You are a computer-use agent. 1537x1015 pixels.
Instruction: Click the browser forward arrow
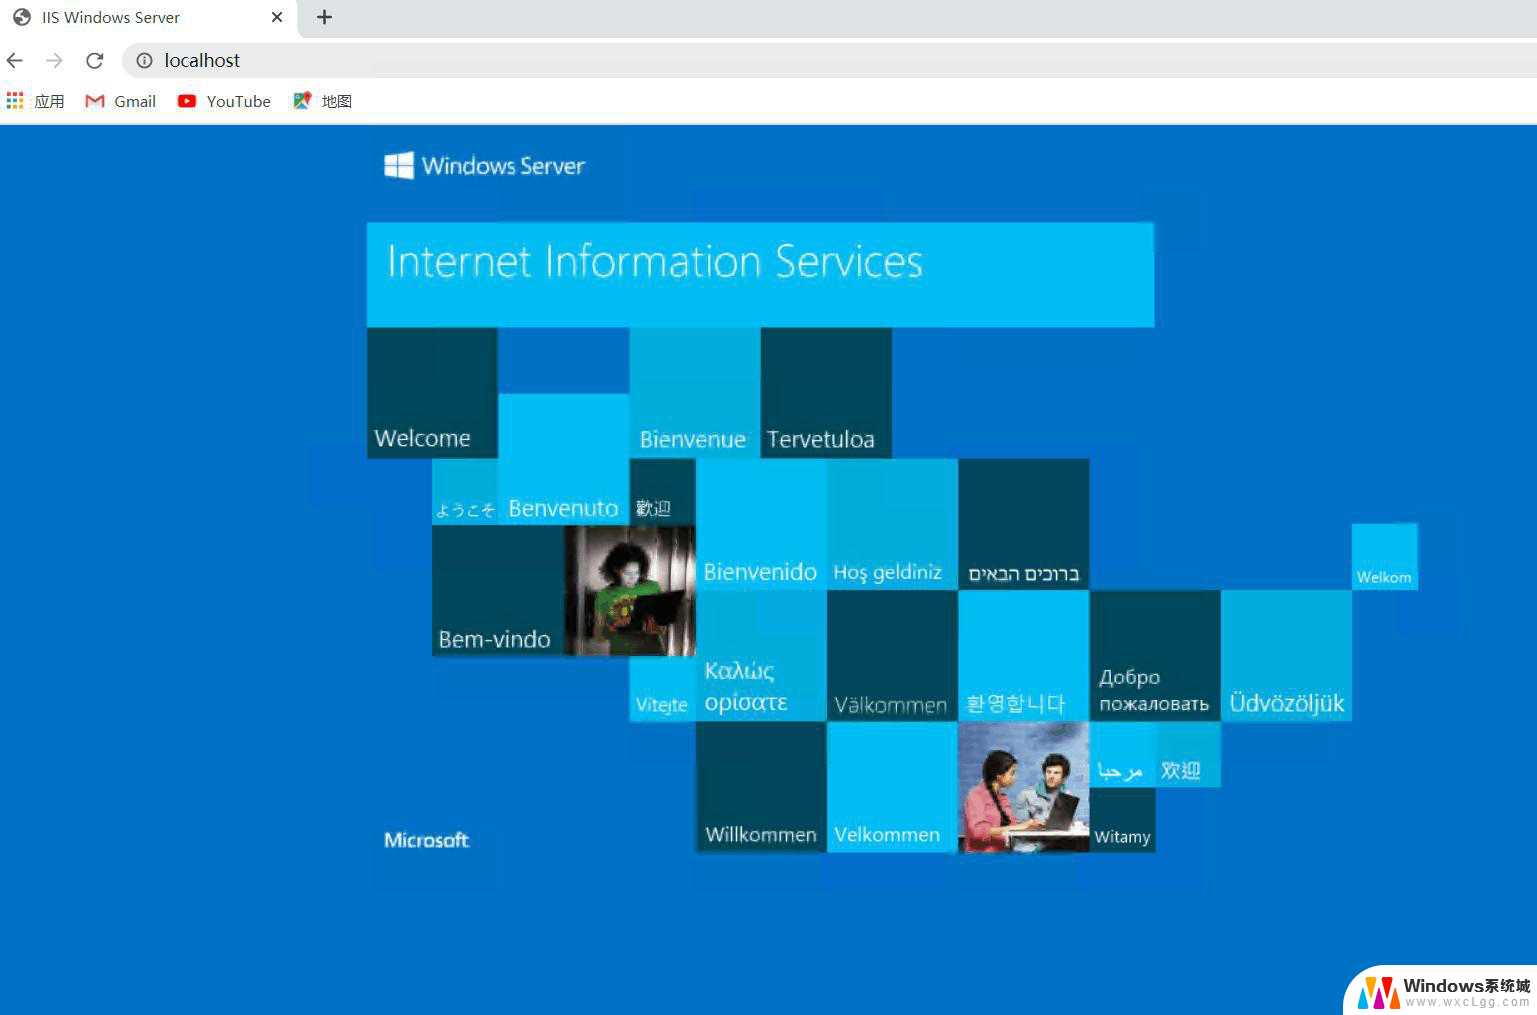click(x=55, y=60)
